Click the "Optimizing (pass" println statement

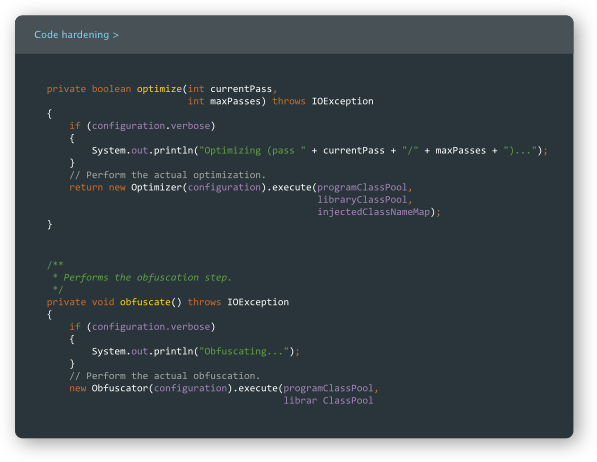tap(319, 150)
